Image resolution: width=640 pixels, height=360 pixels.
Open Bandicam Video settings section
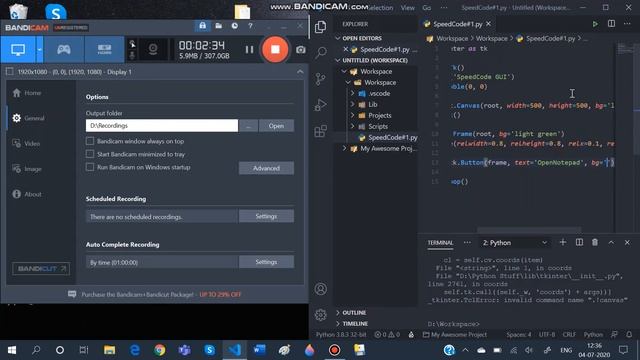(27, 144)
